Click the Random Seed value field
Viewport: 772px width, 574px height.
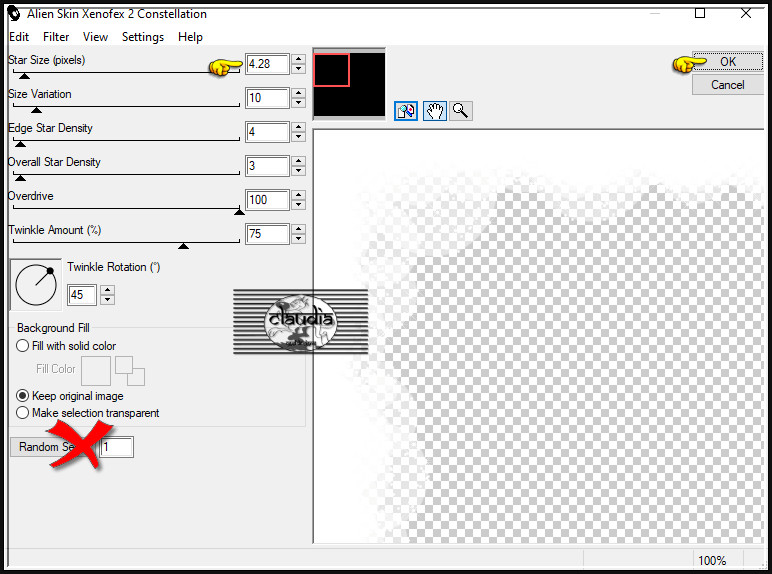(117, 447)
